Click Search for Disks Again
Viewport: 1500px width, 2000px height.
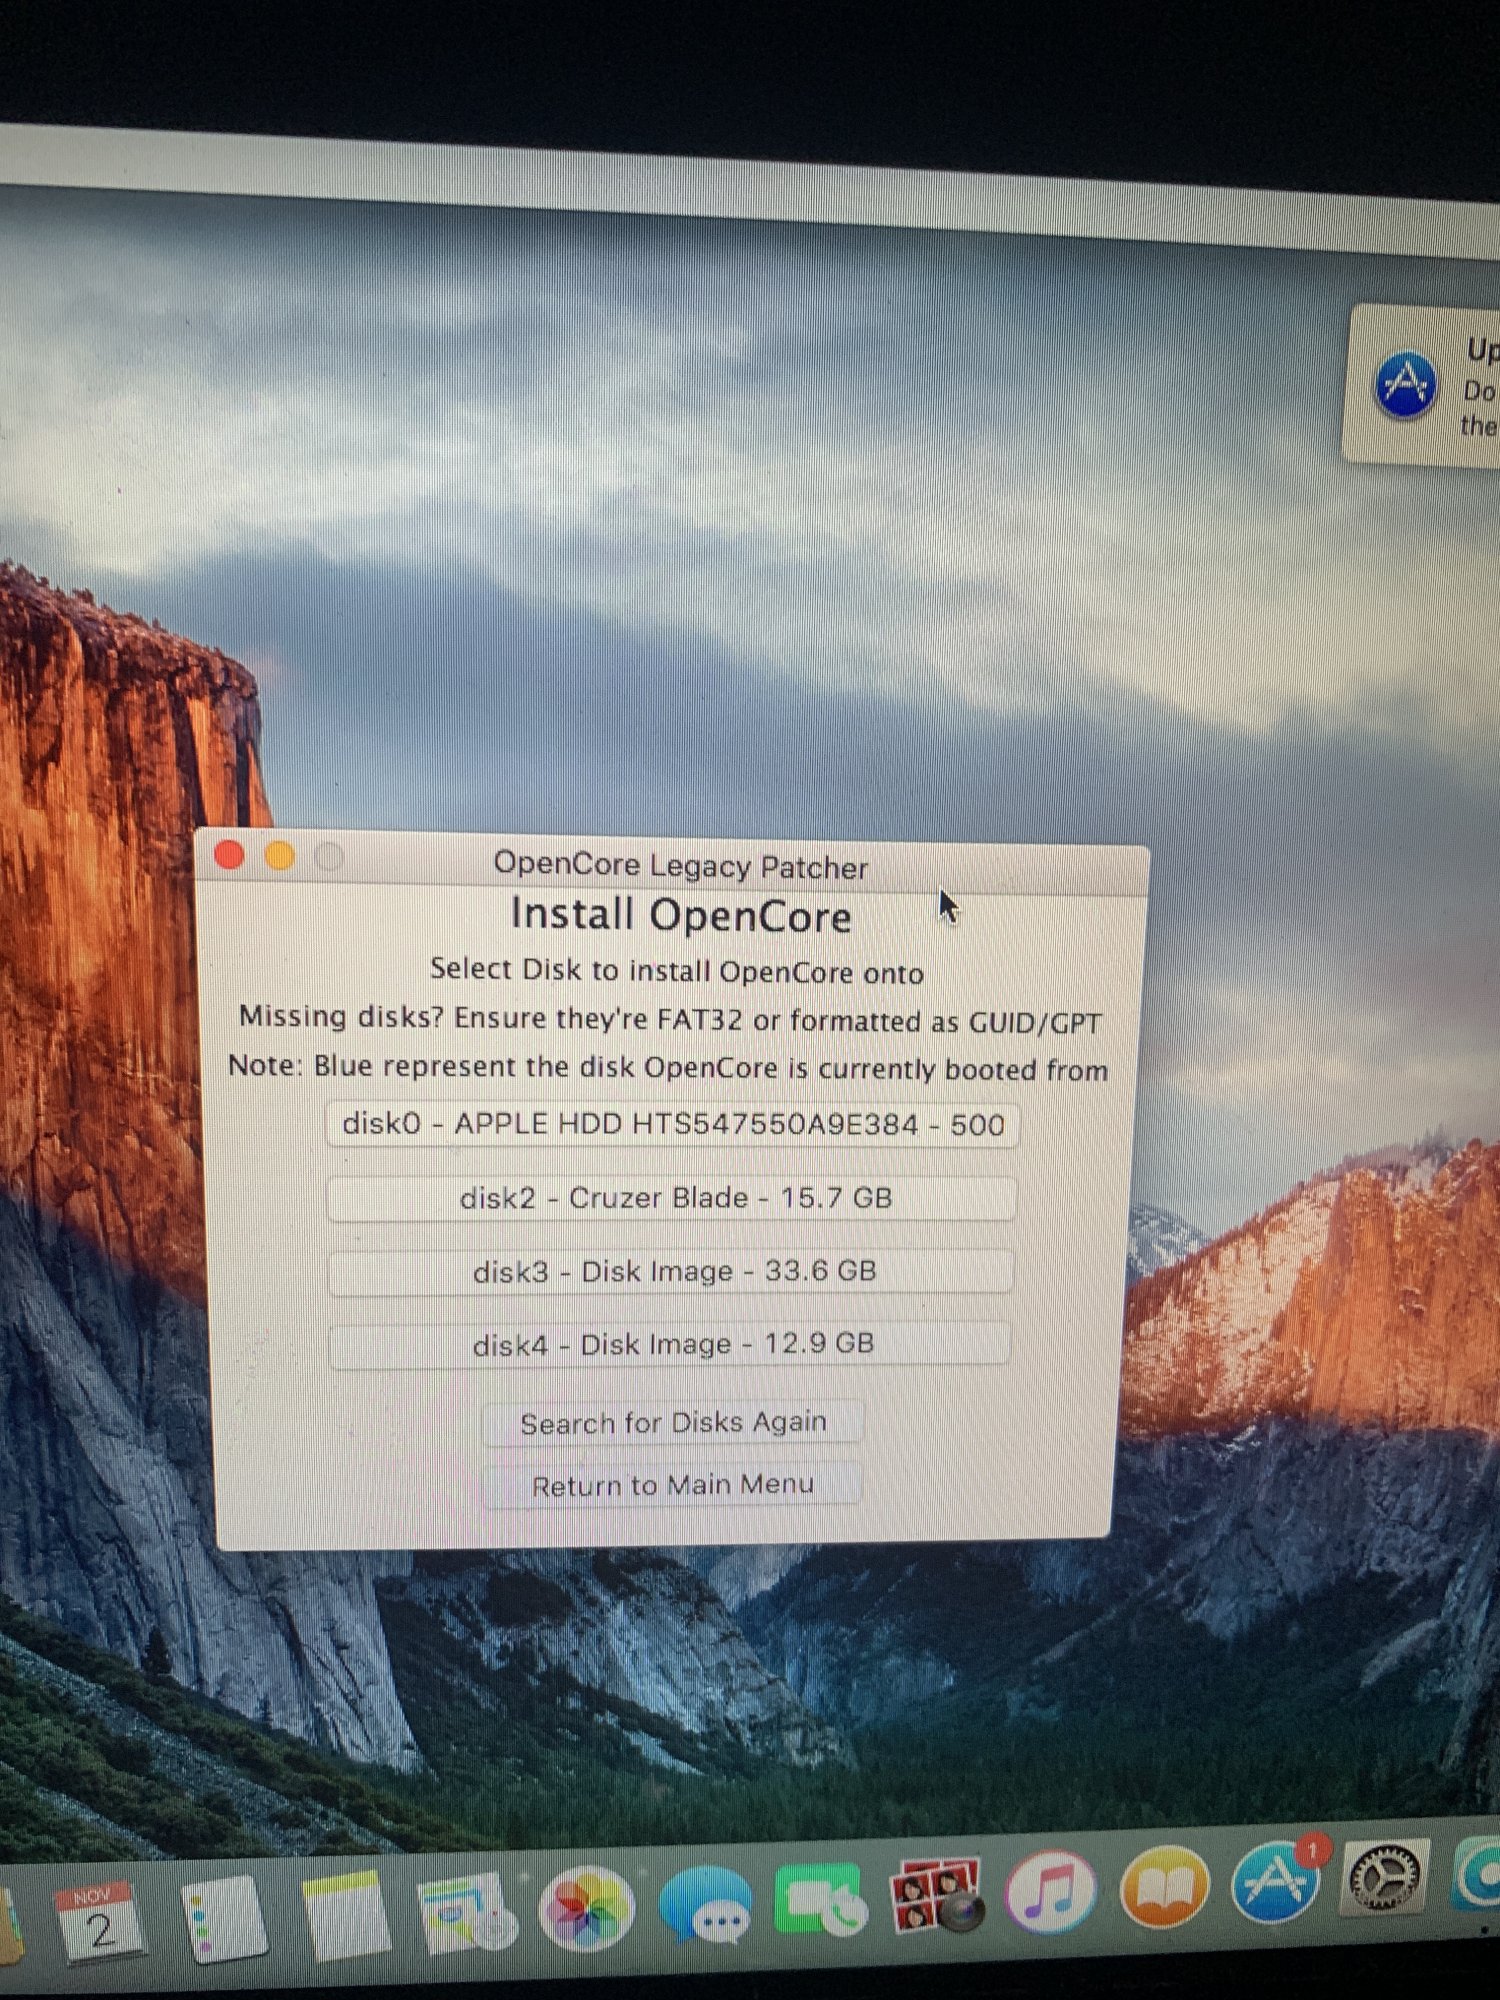click(x=672, y=1422)
